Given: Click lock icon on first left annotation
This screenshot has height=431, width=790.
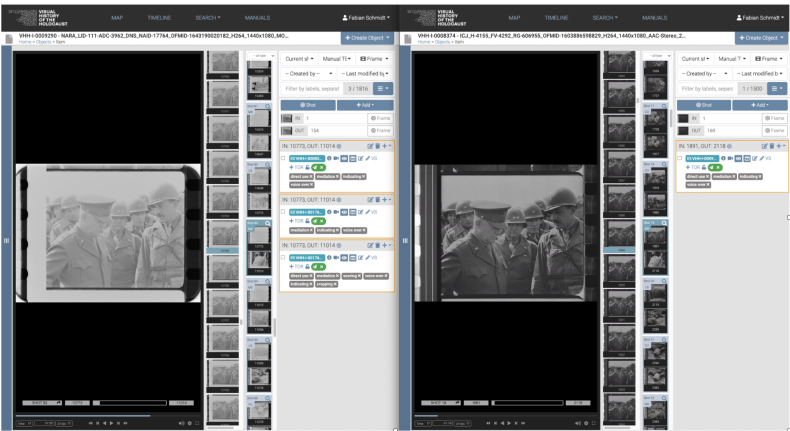Looking at the screenshot, I should point(307,167).
